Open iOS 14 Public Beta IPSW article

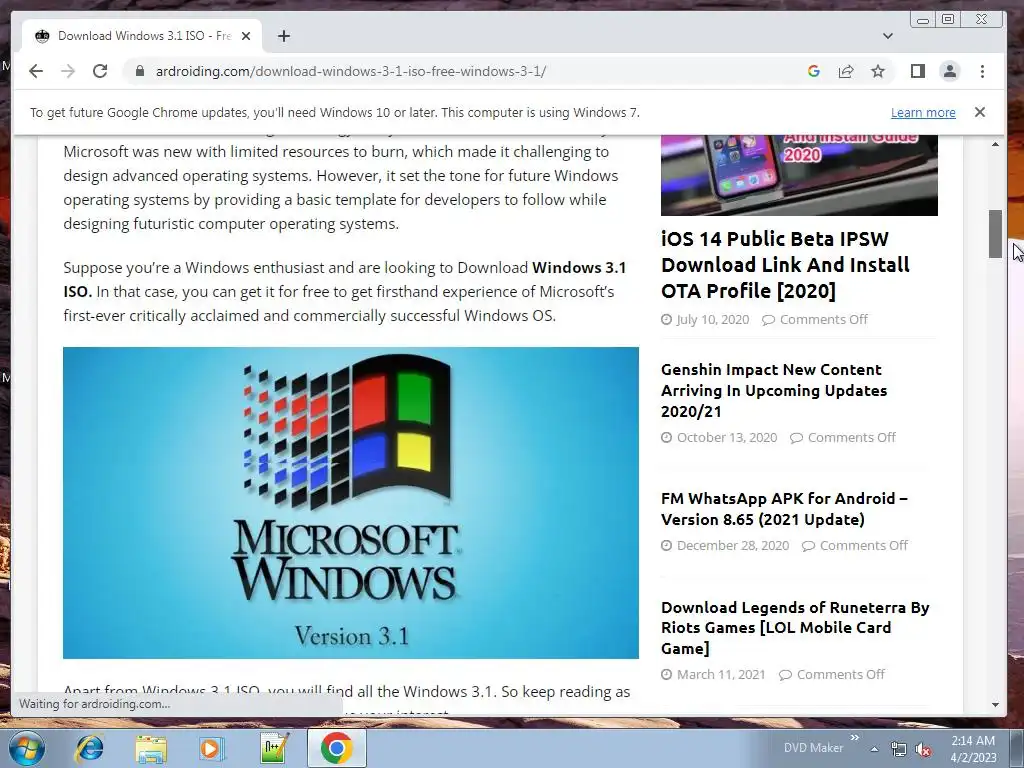(785, 264)
